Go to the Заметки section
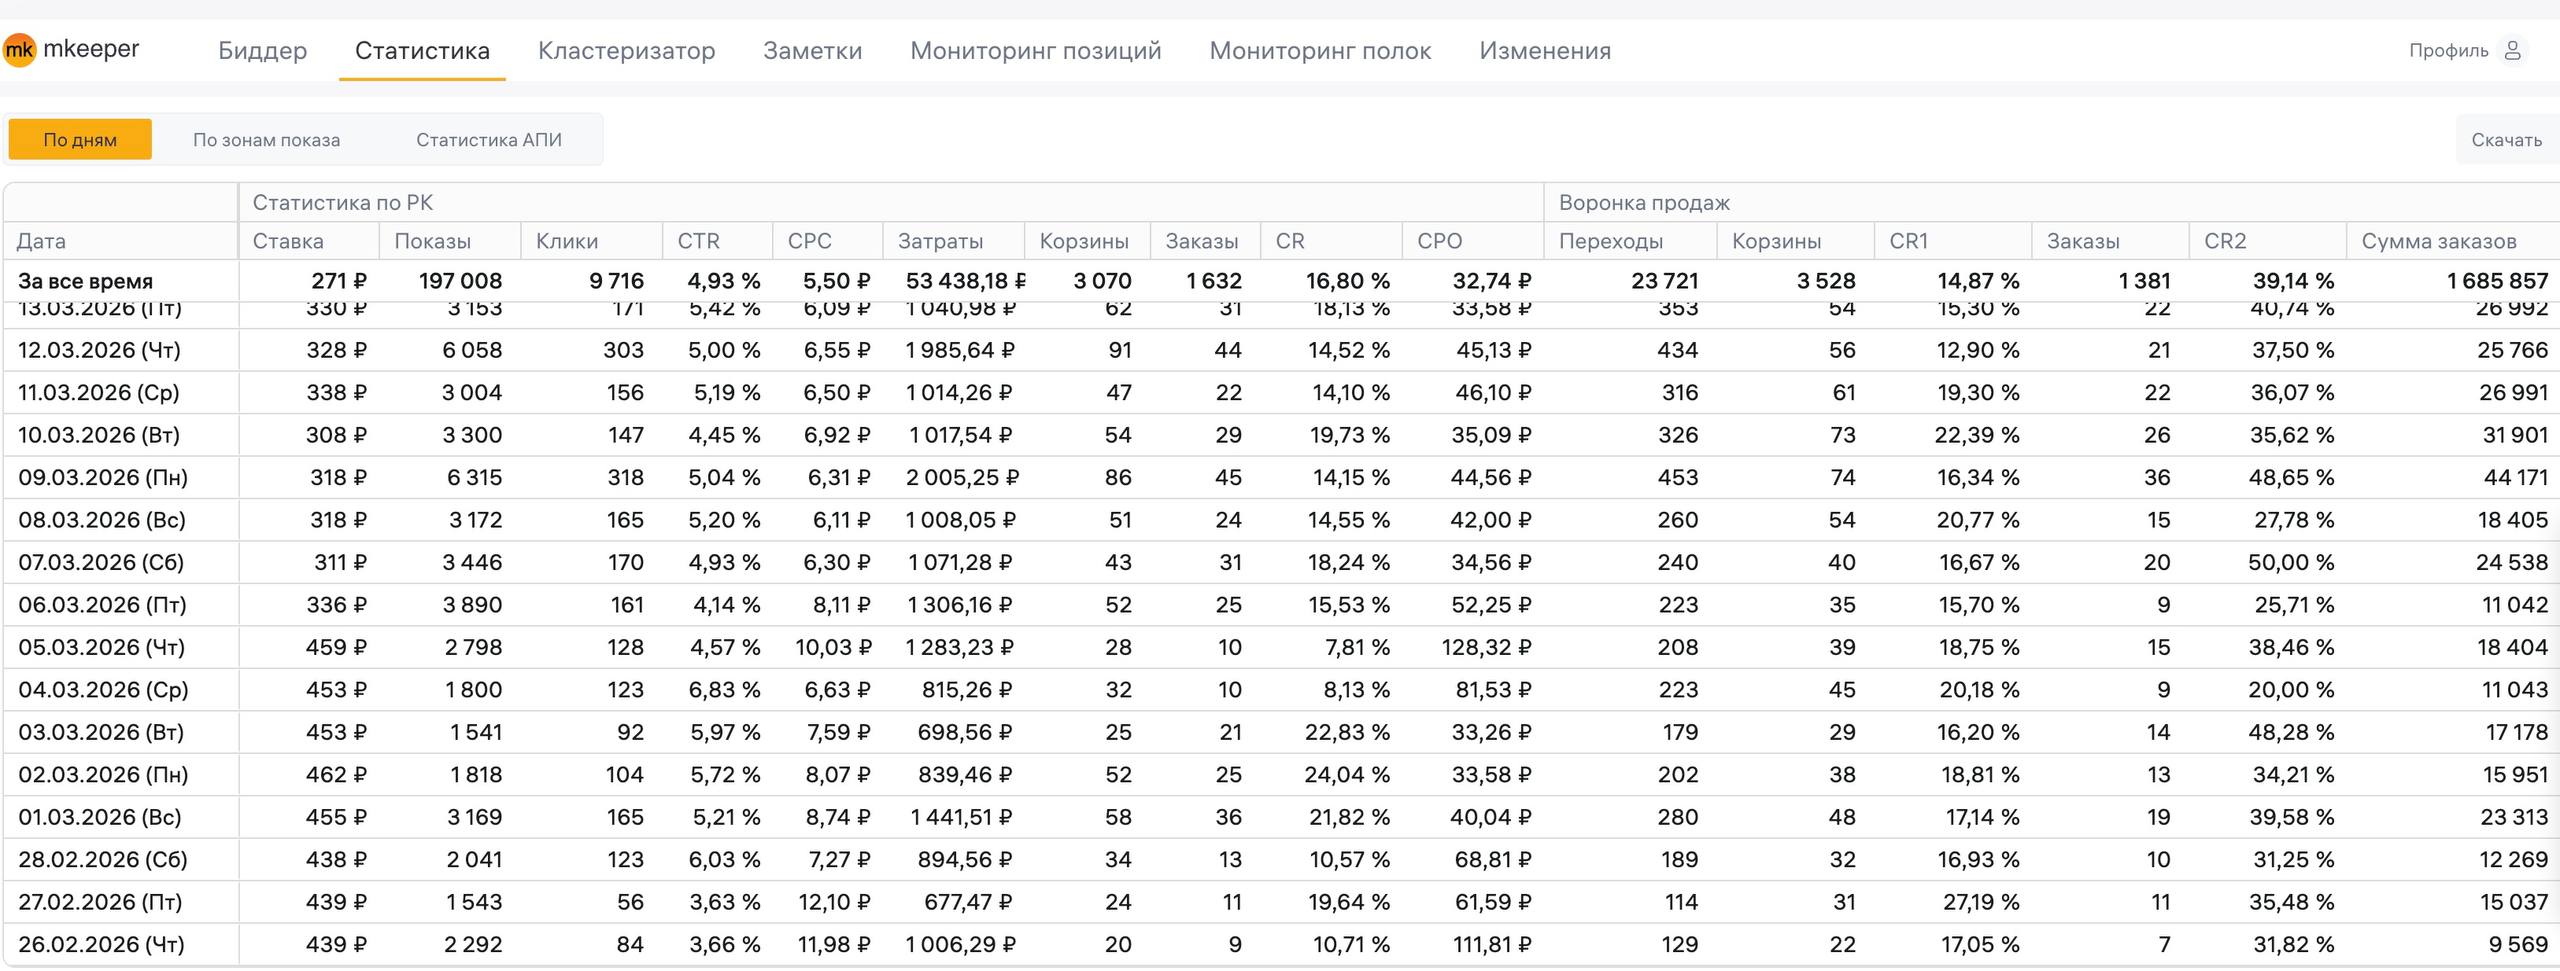2560x971 pixels. (x=812, y=51)
